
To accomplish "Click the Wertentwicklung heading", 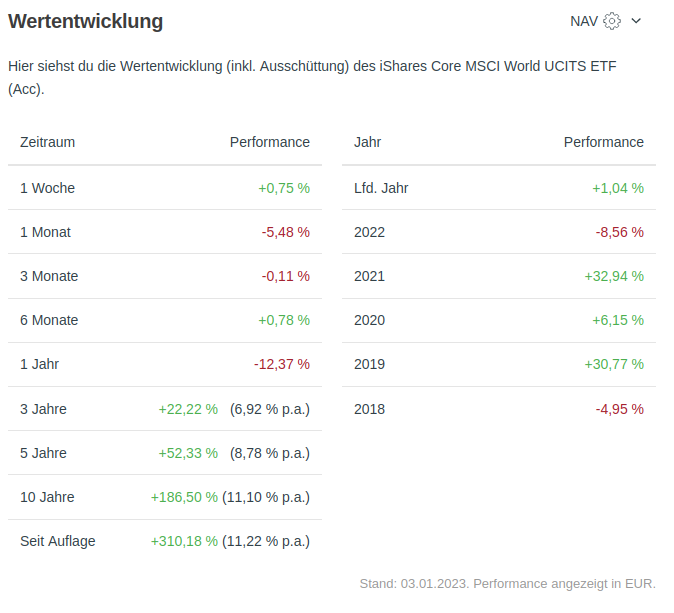I will point(85,21).
